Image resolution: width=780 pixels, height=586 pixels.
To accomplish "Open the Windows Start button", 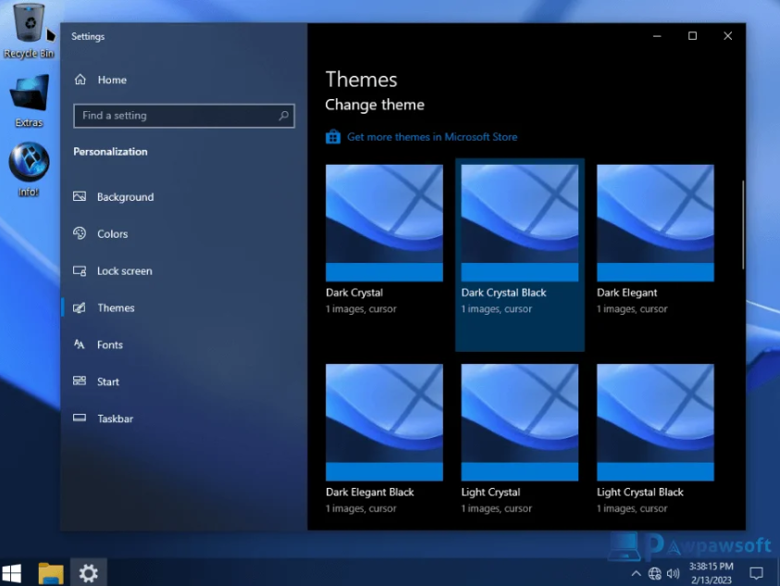I will [x=11, y=573].
